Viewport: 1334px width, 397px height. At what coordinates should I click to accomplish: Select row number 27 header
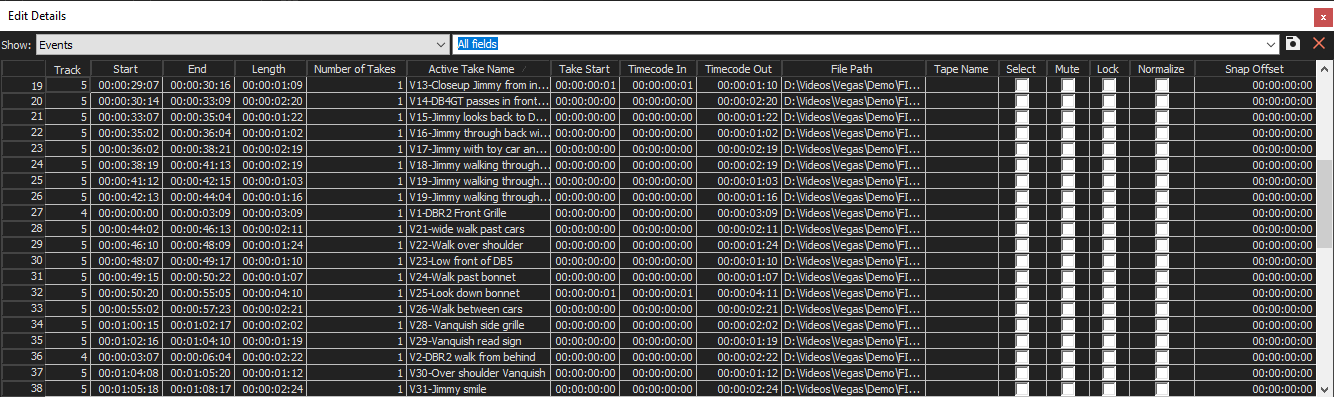(x=23, y=213)
